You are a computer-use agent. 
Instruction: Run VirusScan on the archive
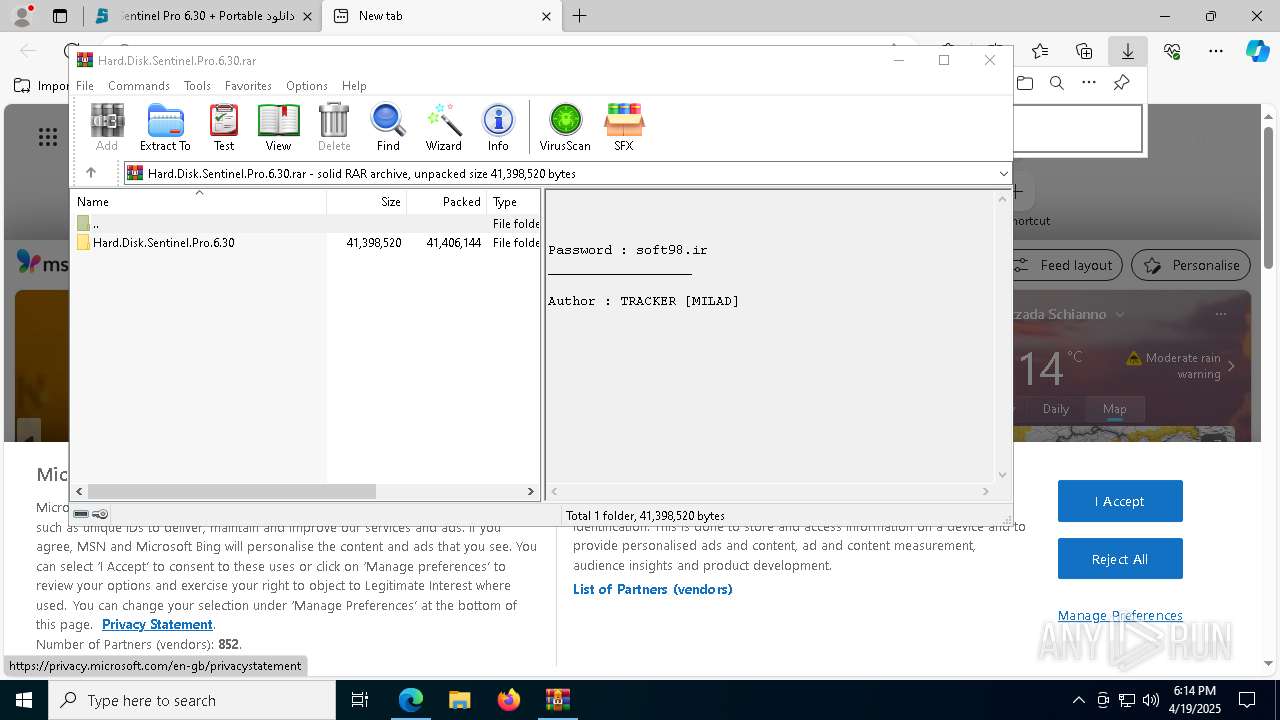pyautogui.click(x=565, y=127)
